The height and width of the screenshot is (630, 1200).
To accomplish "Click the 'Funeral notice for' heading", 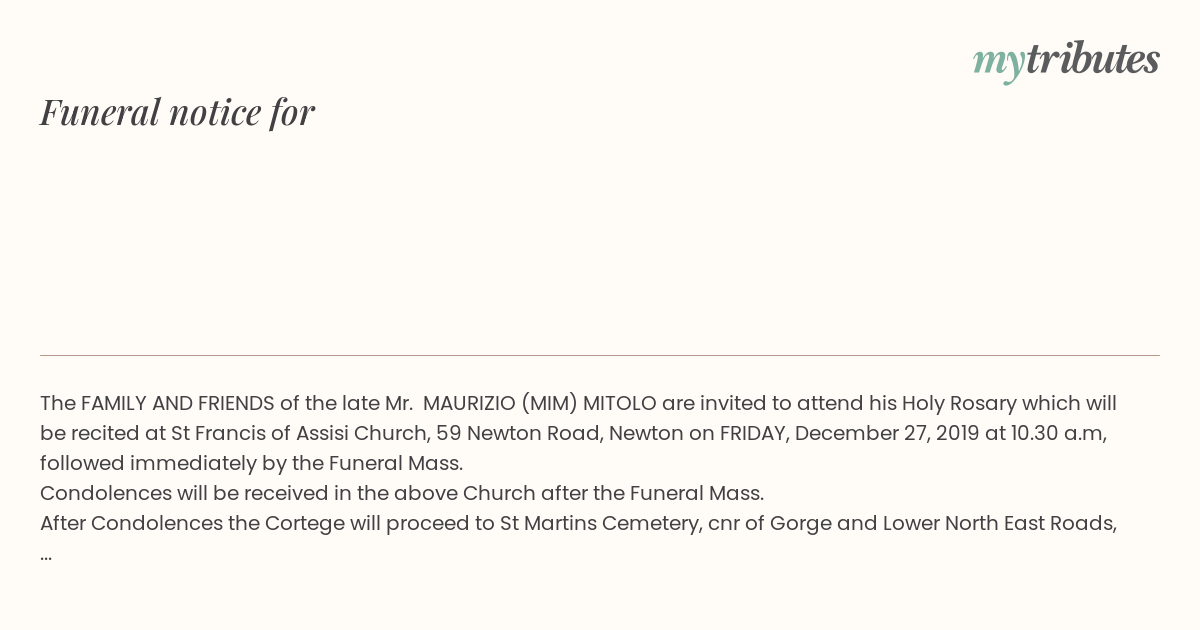I will pyautogui.click(x=177, y=112).
